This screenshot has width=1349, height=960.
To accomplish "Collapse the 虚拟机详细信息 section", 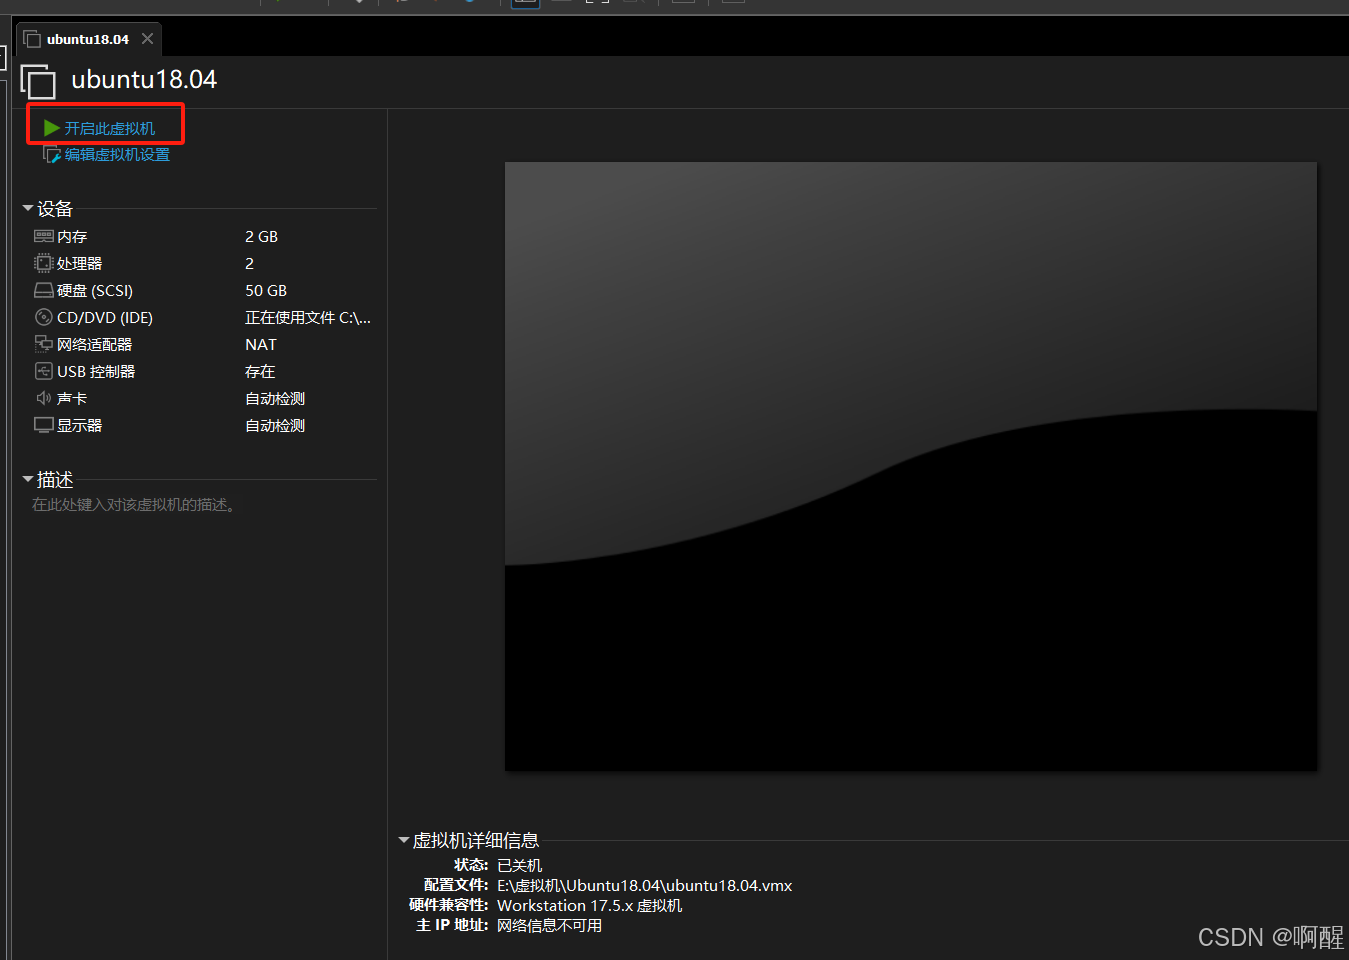I will [x=404, y=841].
